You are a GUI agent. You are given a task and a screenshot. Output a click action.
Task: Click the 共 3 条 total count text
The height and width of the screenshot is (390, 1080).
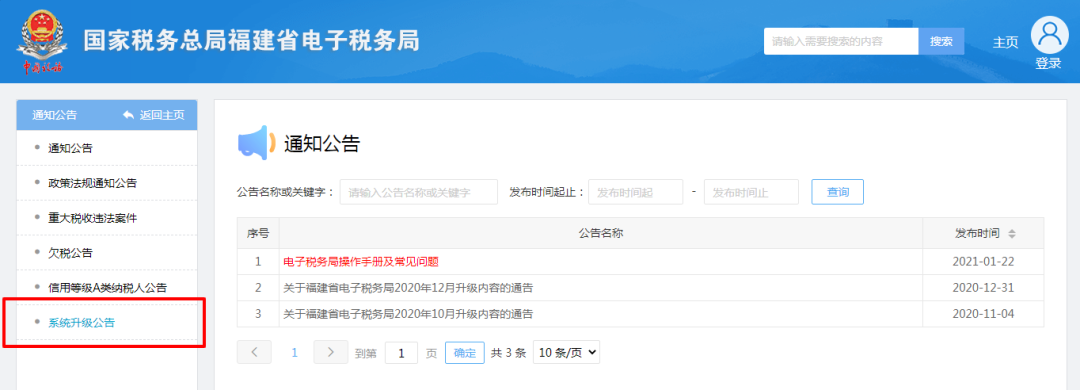pos(508,353)
